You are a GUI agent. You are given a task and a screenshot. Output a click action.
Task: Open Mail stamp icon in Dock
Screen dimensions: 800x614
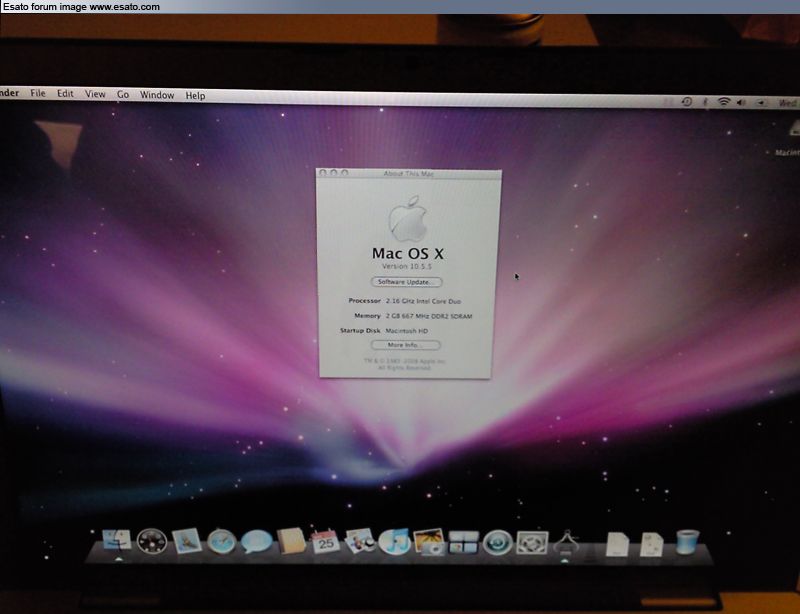[186, 541]
